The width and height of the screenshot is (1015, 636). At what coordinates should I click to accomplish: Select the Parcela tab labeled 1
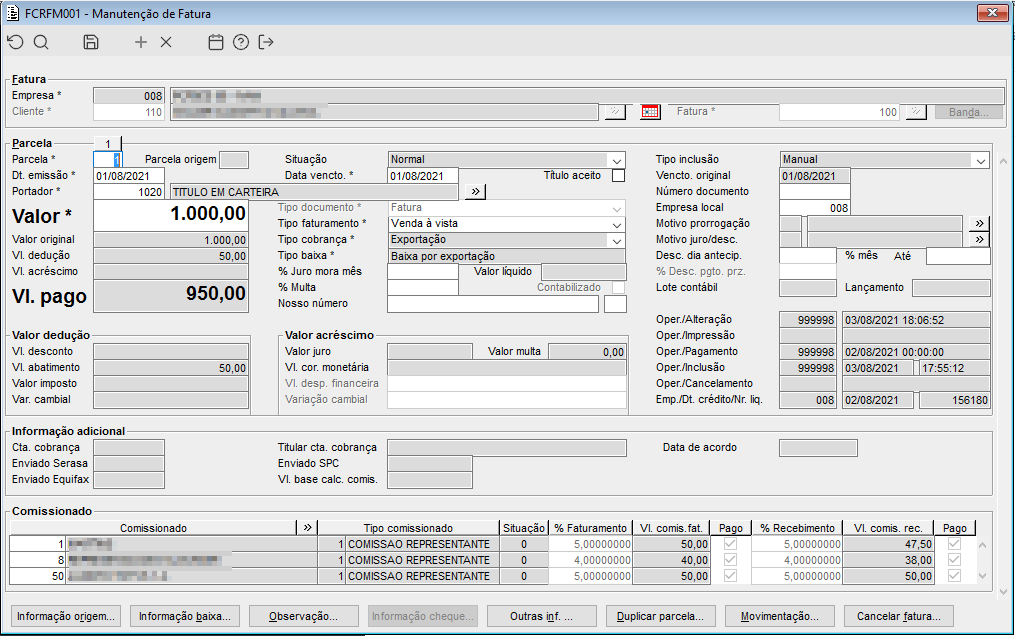tap(107, 143)
